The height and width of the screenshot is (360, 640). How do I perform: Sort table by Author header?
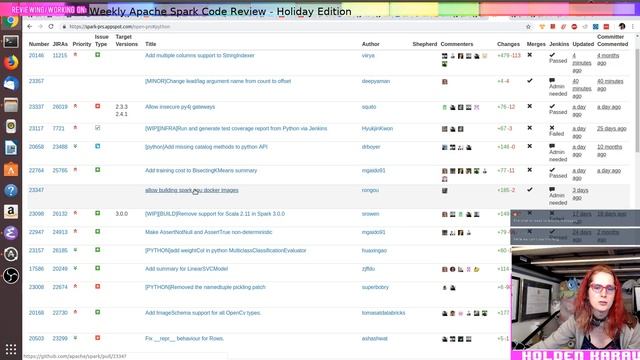[x=371, y=44]
